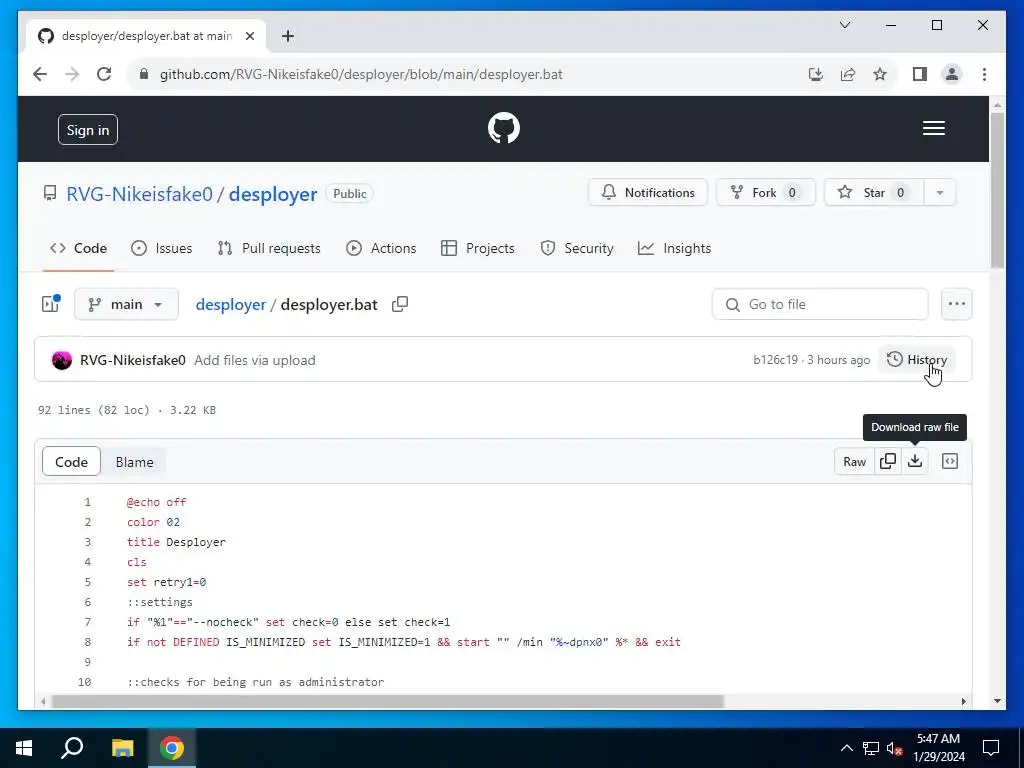Star the repository

874,193
